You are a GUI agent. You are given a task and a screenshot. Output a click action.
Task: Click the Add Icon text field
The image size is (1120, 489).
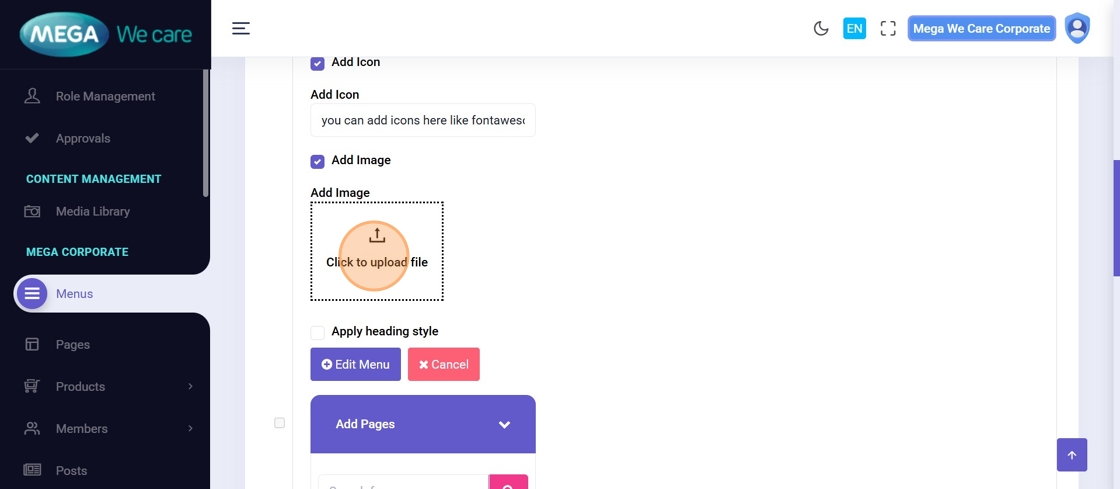422,120
